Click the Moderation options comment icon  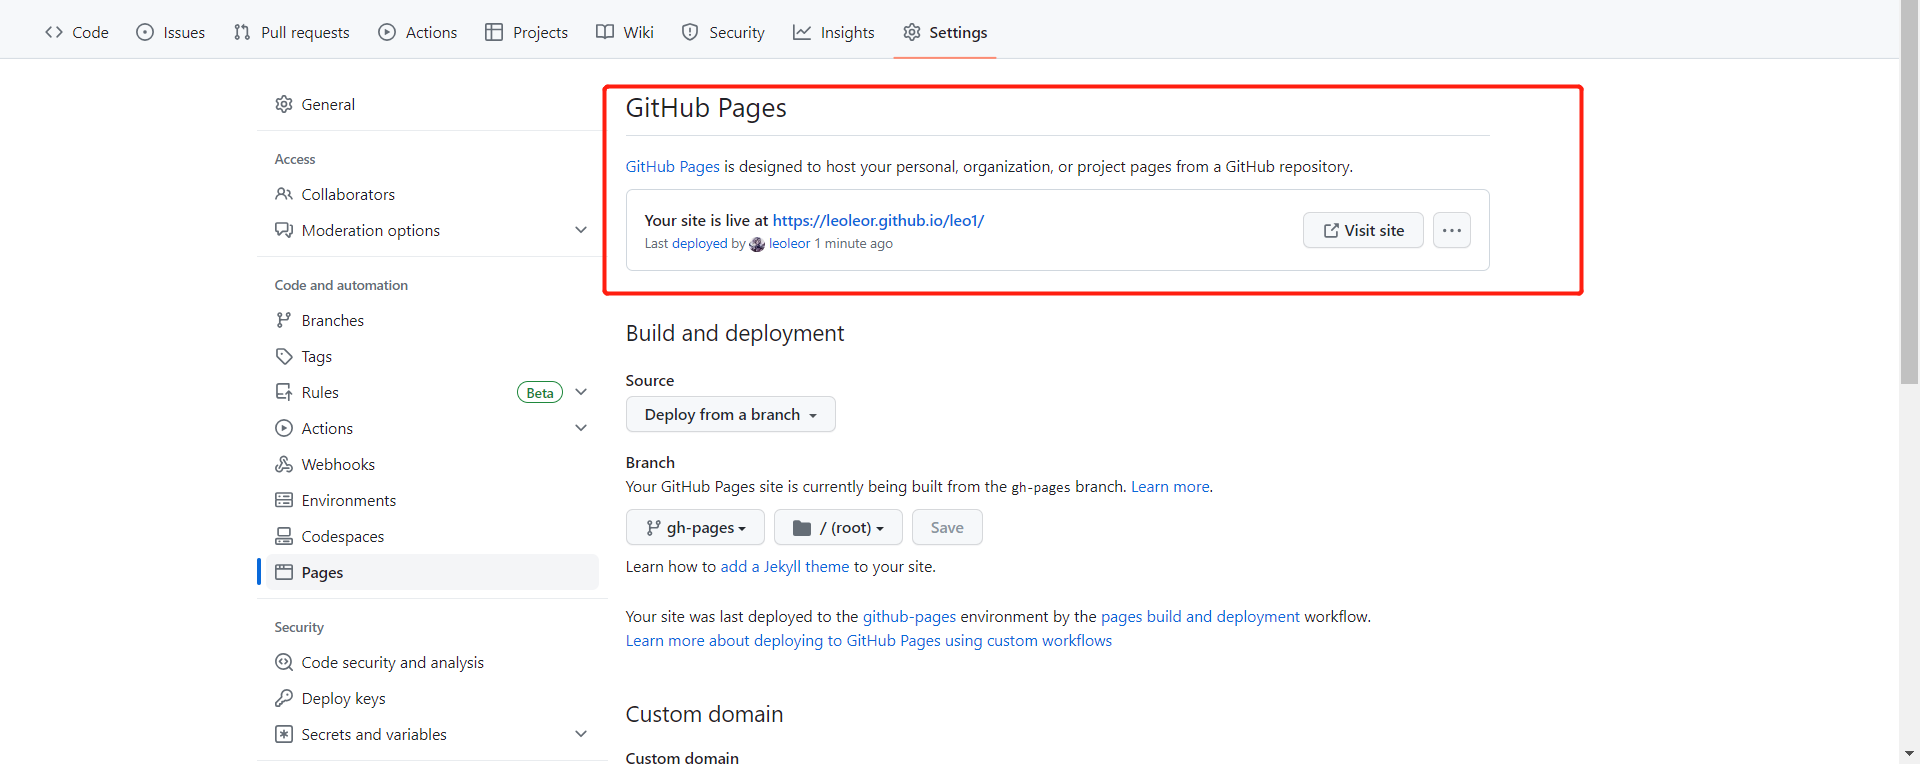coord(284,230)
